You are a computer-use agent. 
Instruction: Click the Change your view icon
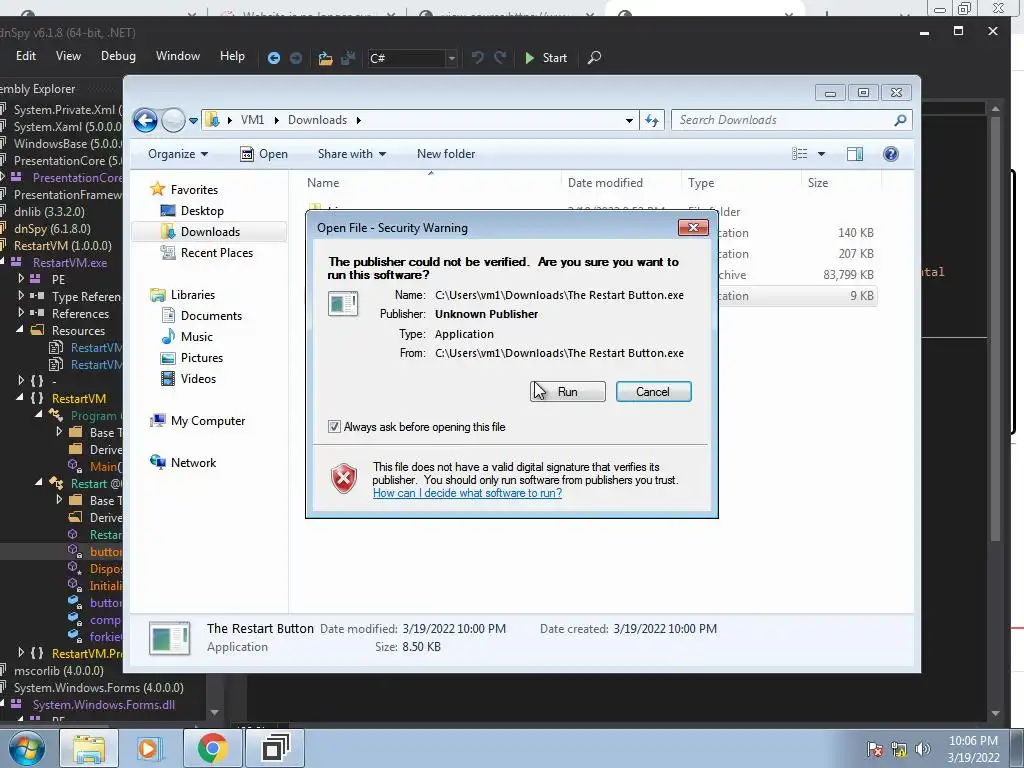[799, 154]
